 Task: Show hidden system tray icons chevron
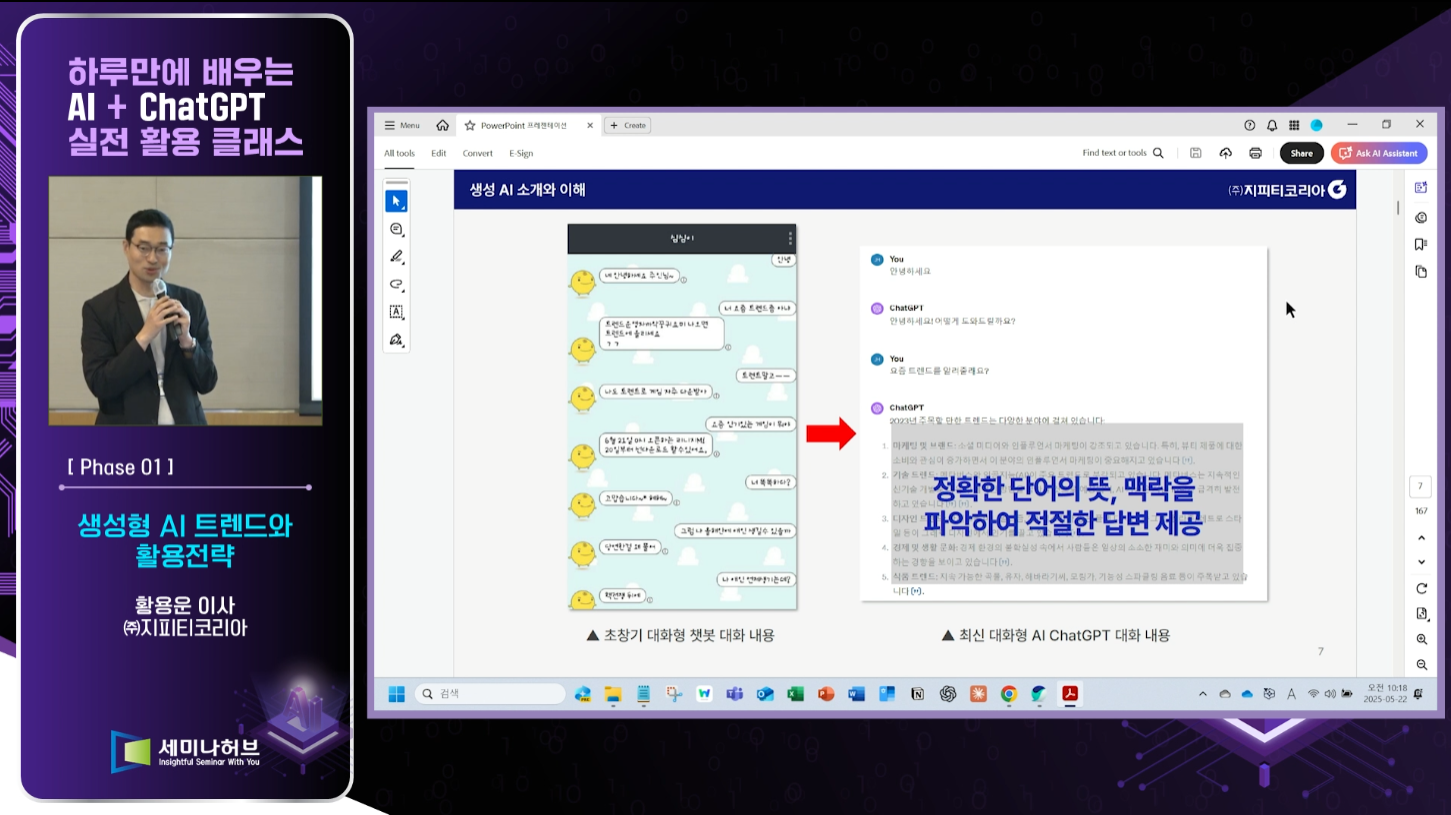pos(1202,694)
